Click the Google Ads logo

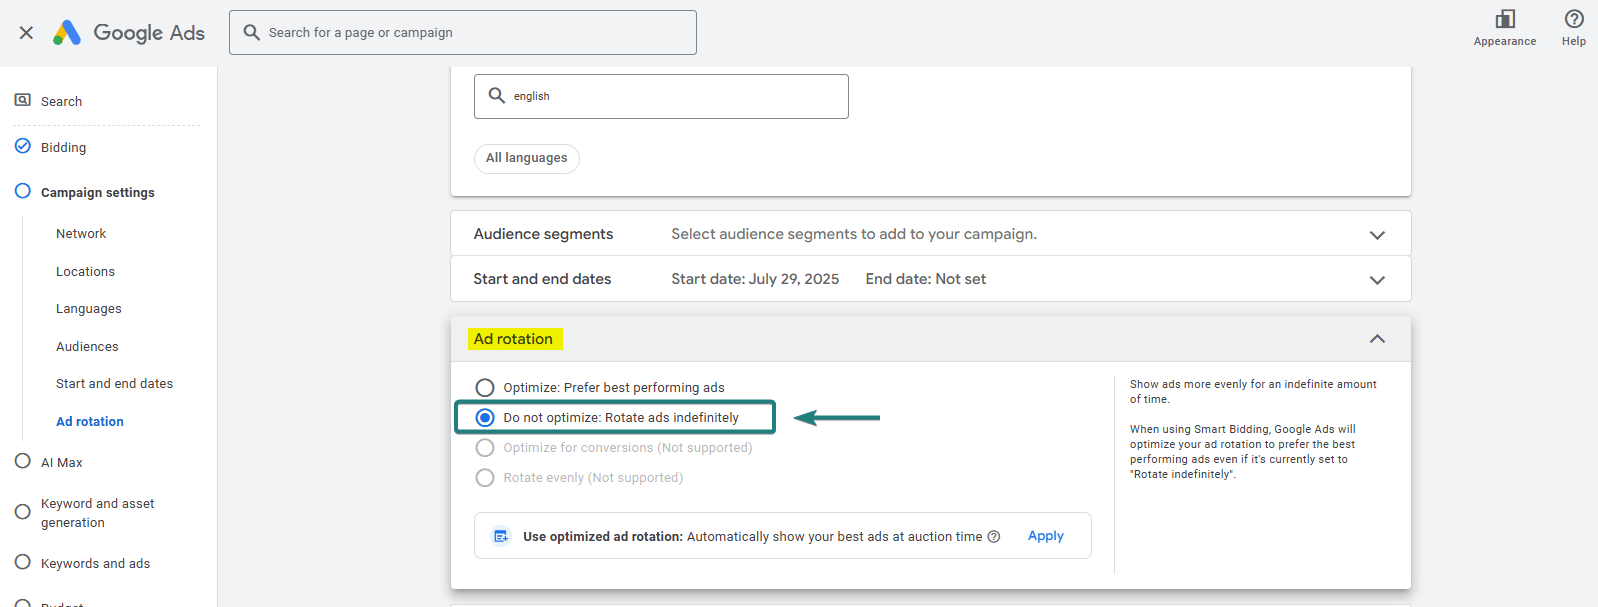67,33
